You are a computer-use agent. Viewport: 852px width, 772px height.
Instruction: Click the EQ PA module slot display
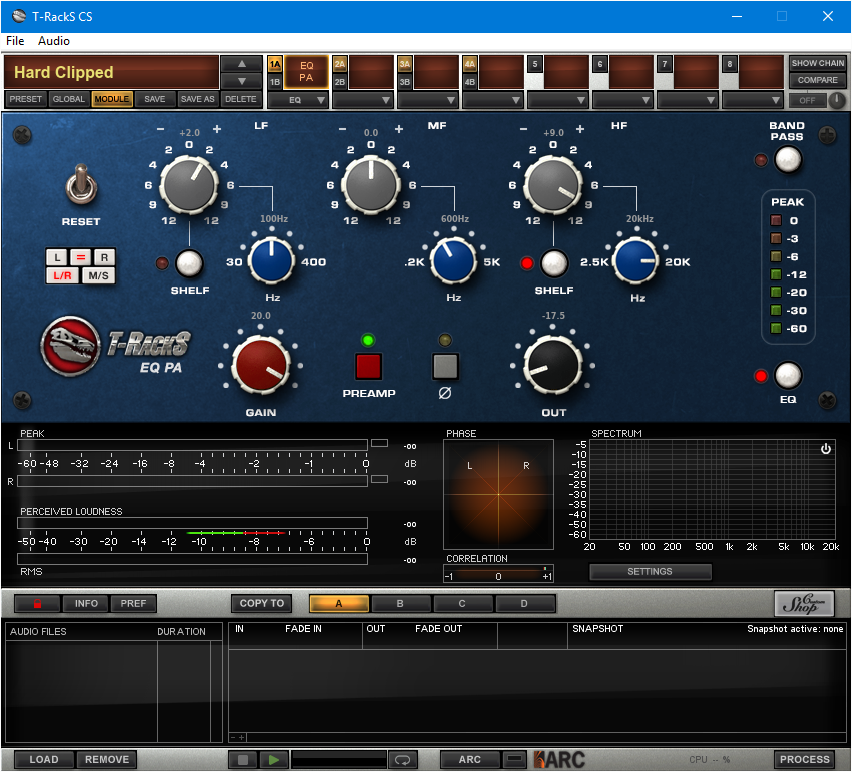306,72
